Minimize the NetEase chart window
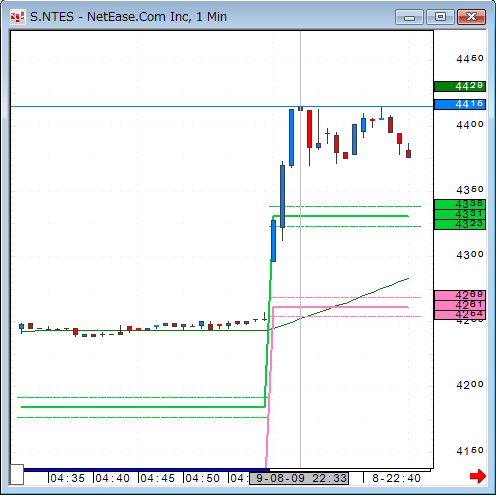 tap(409, 17)
